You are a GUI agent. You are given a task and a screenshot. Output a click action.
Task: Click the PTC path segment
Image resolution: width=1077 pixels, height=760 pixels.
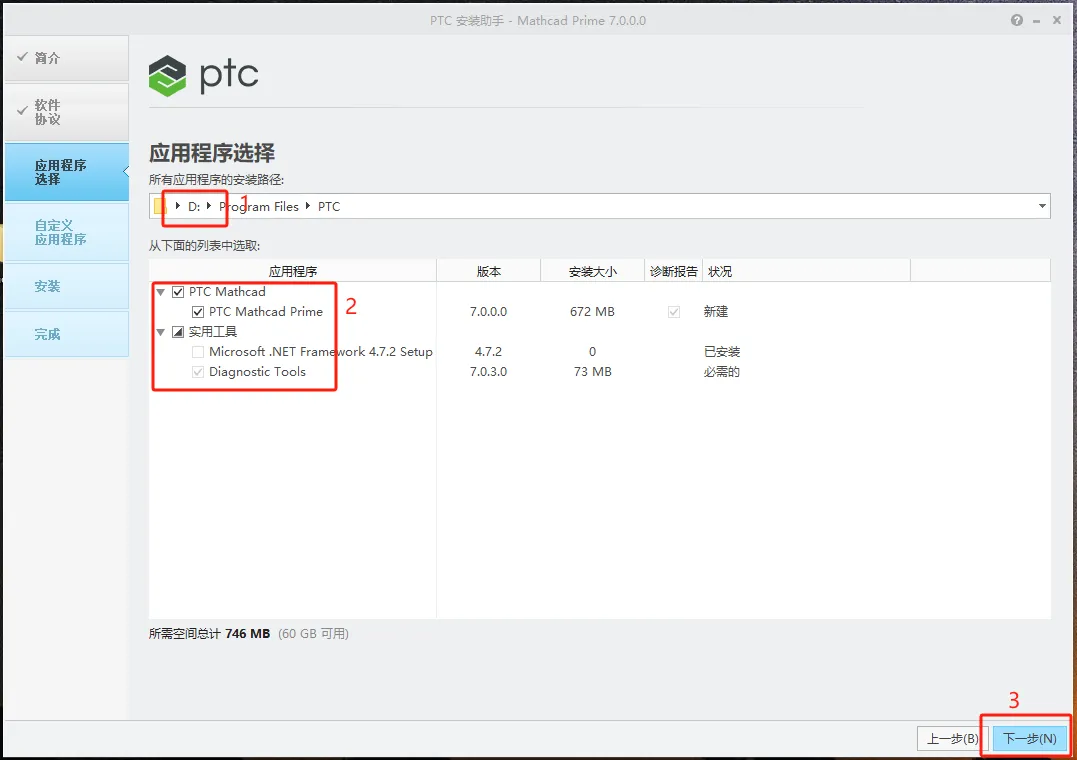(329, 206)
